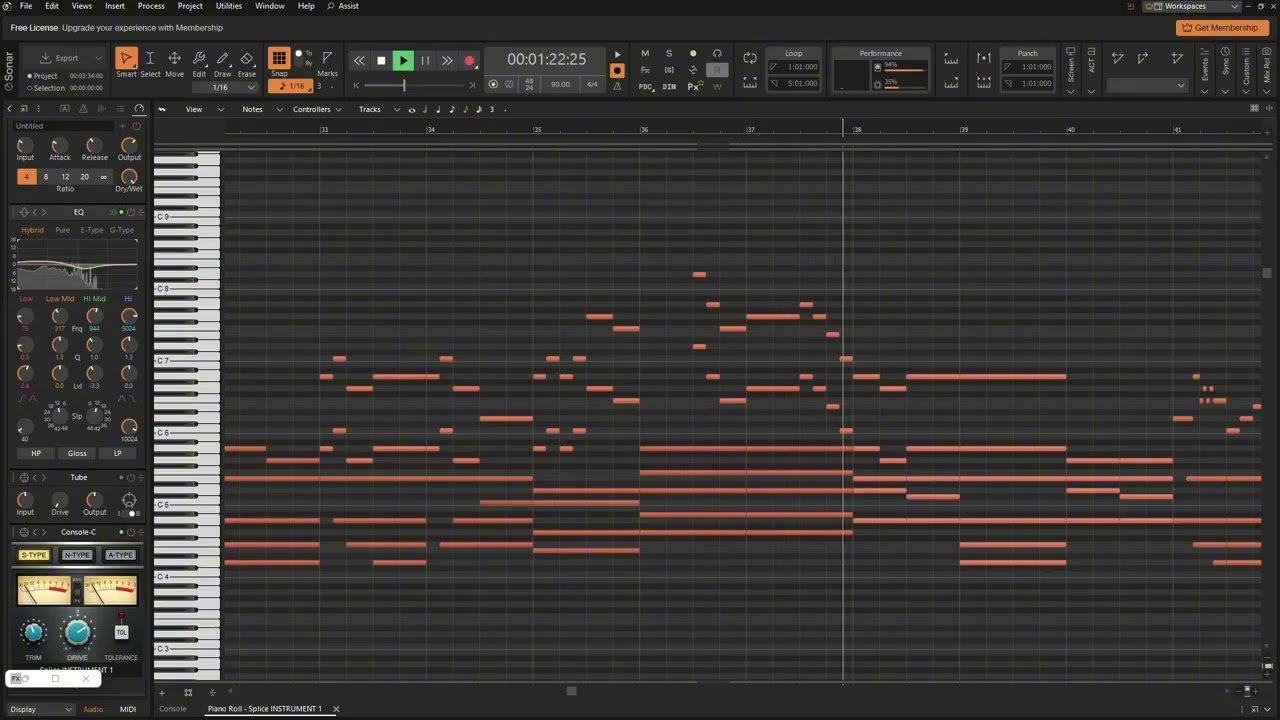Enable the EQ Gloss button

coord(77,453)
